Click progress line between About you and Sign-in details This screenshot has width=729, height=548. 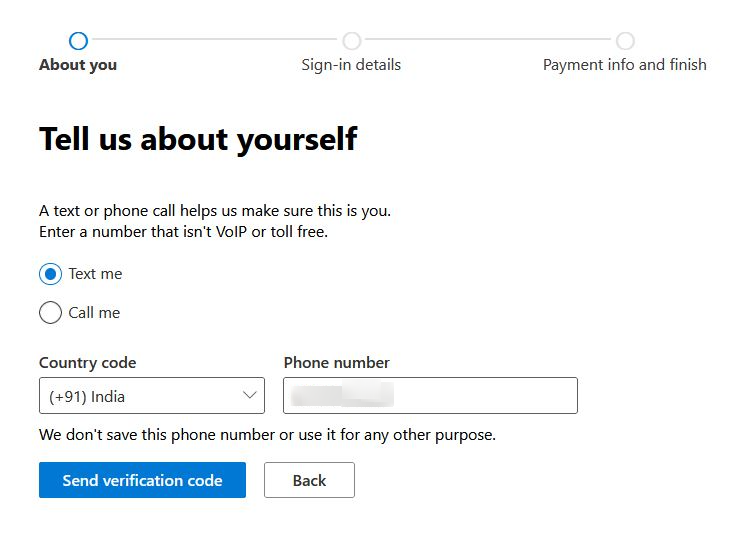point(214,41)
